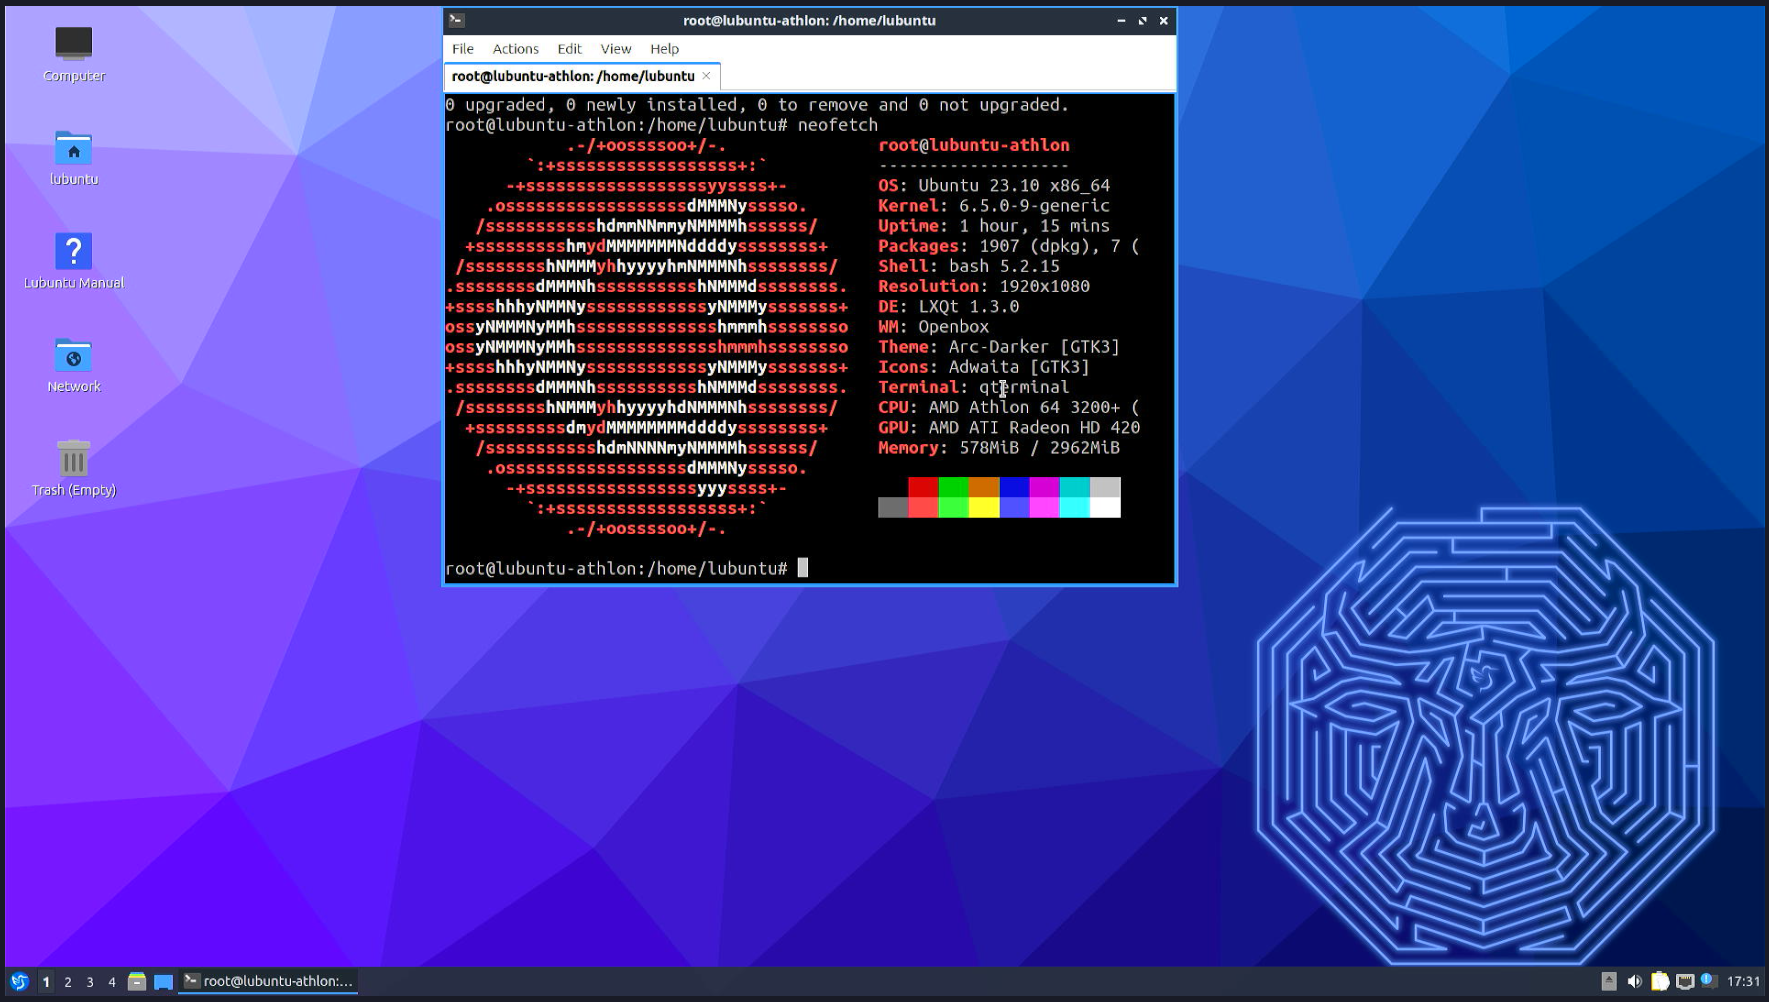Click the yellow color block in neofetch output
The height and width of the screenshot is (1002, 1769).
point(984,507)
